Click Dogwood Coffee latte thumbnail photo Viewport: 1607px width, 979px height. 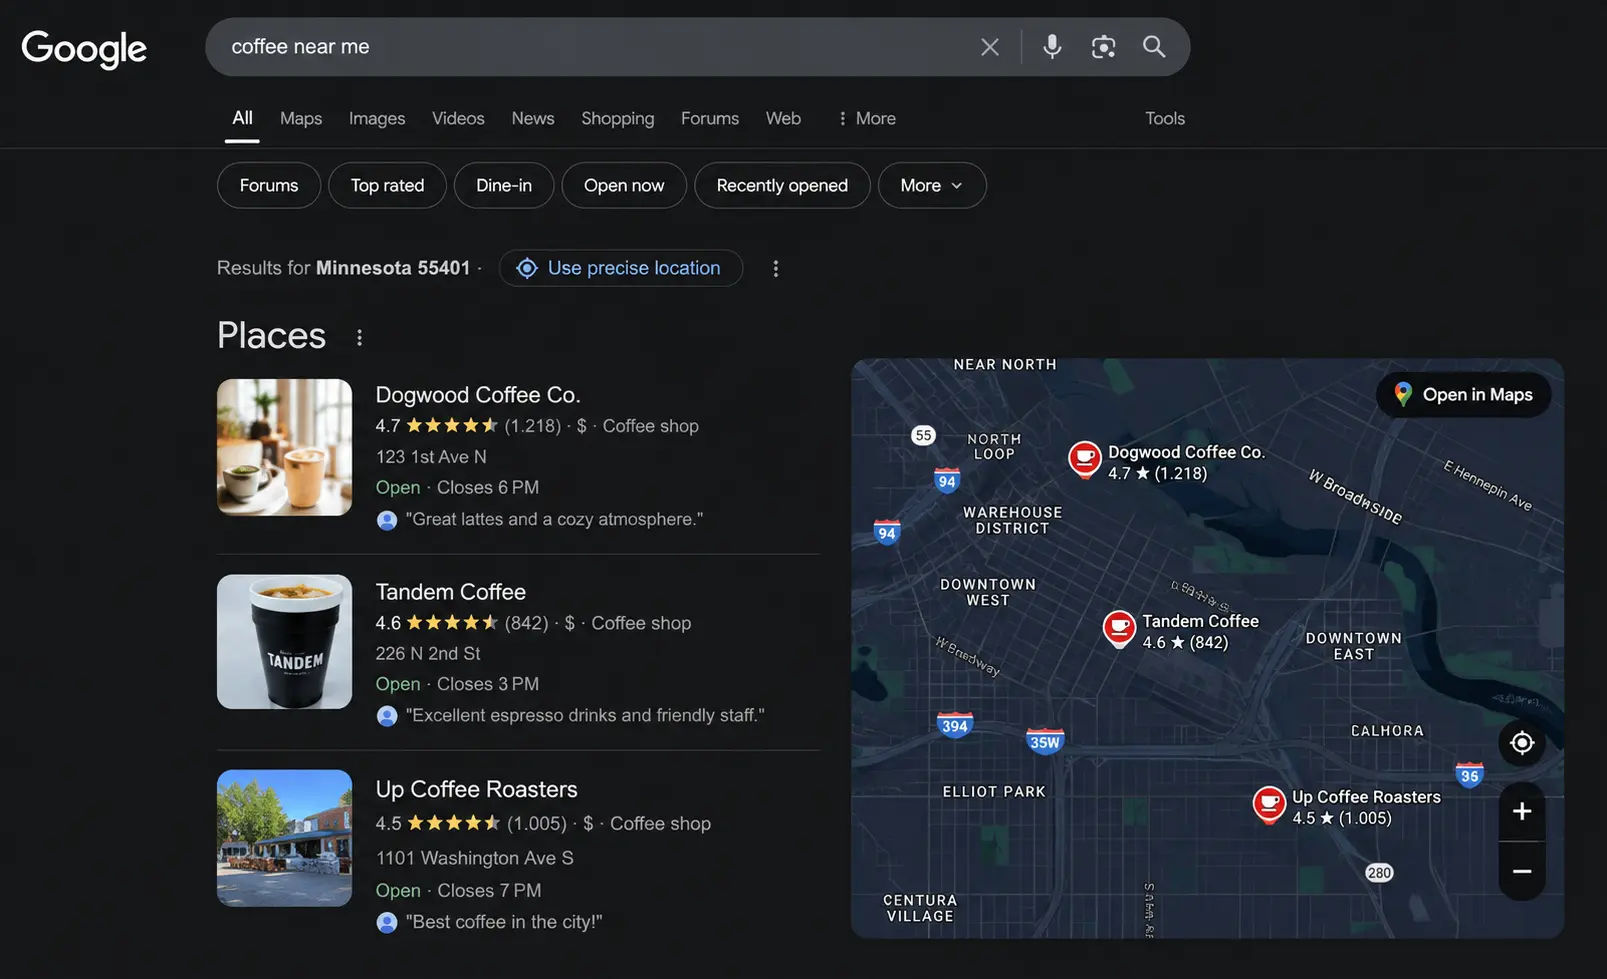pos(285,447)
